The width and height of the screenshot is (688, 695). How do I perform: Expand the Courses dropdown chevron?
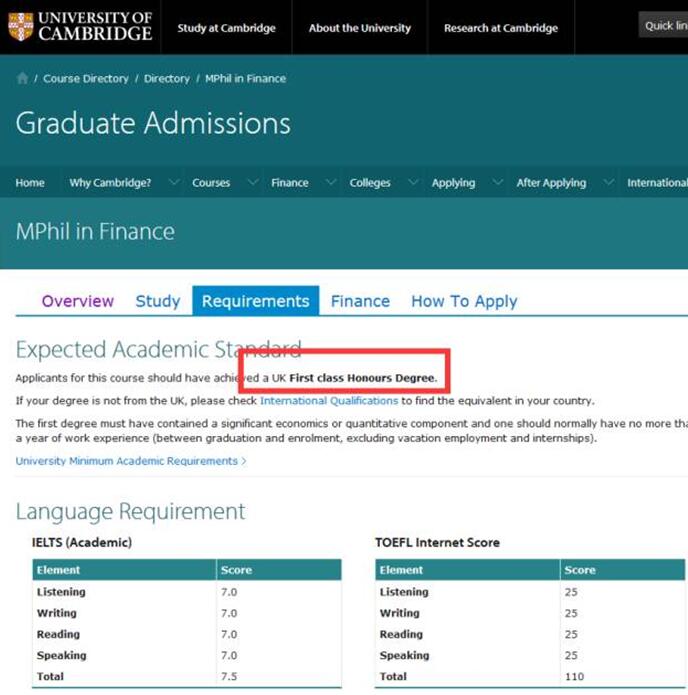pyautogui.click(x=252, y=182)
